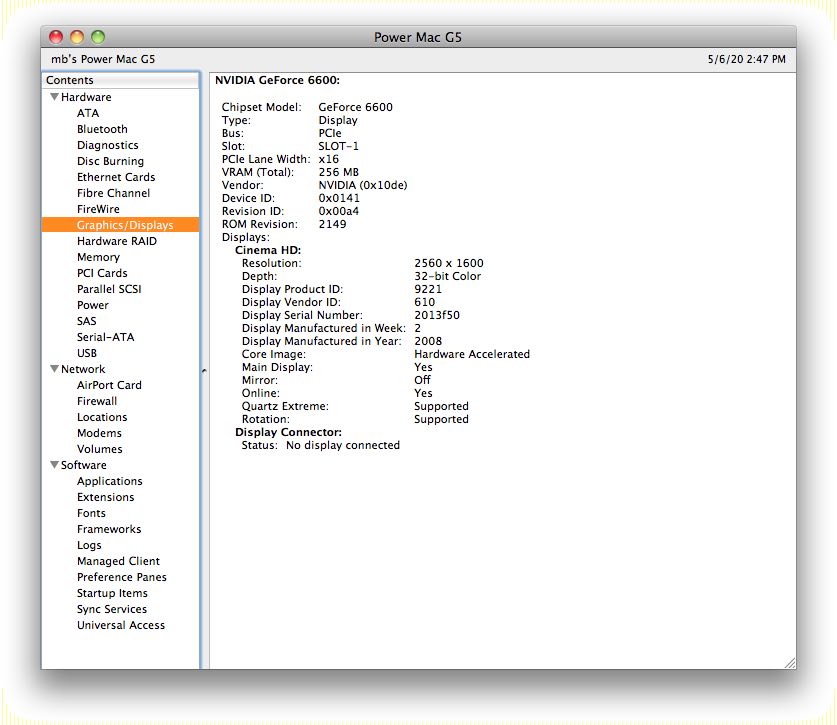This screenshot has width=837, height=725.
Task: Open Firewall section
Action: tap(97, 401)
